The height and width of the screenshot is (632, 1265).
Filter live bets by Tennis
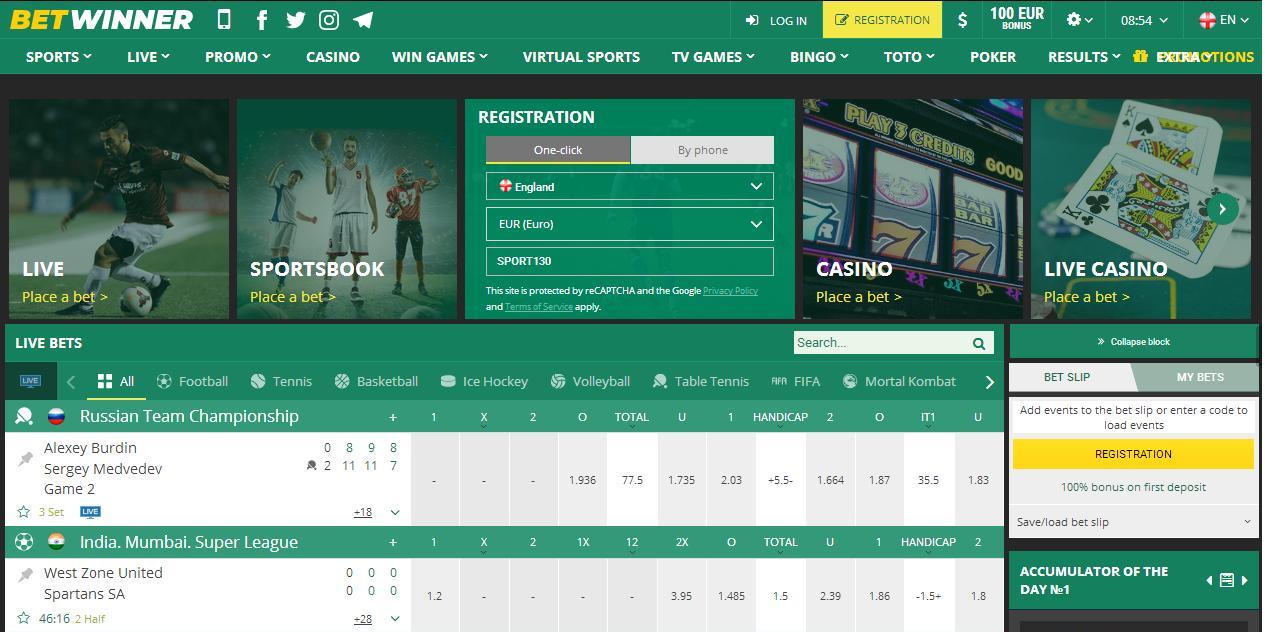281,381
